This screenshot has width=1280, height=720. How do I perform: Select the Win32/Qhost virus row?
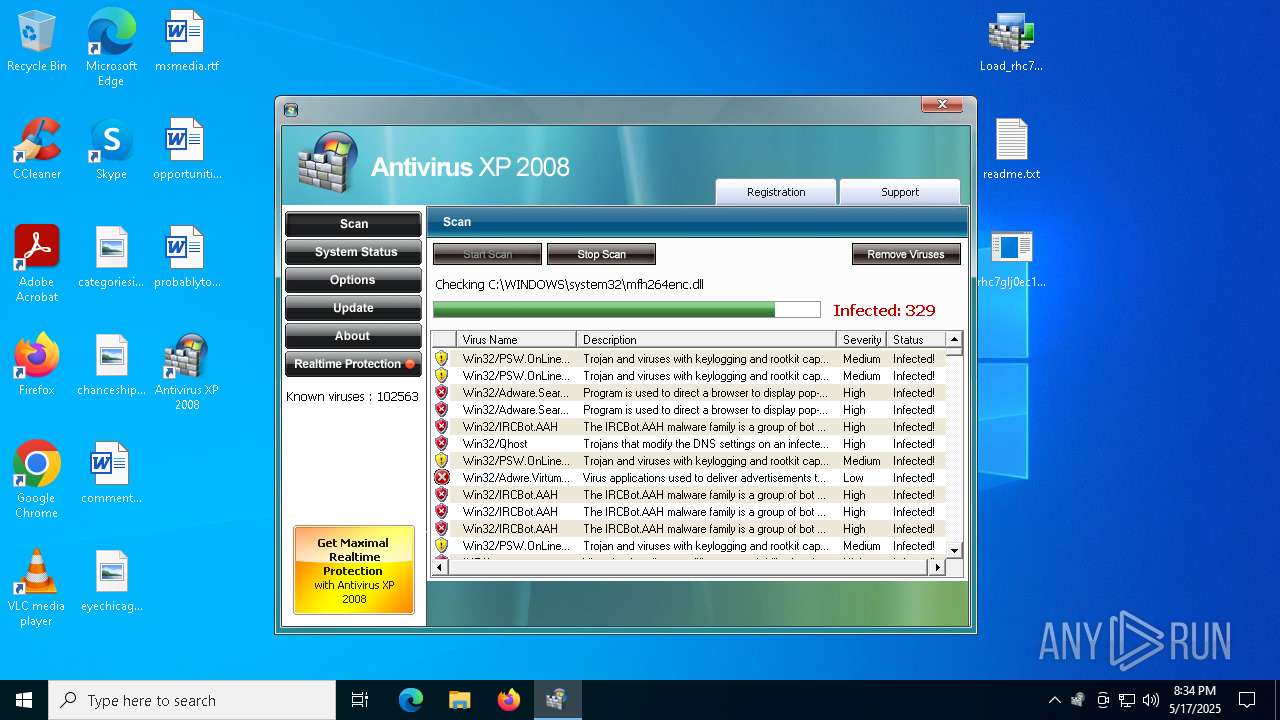point(688,444)
